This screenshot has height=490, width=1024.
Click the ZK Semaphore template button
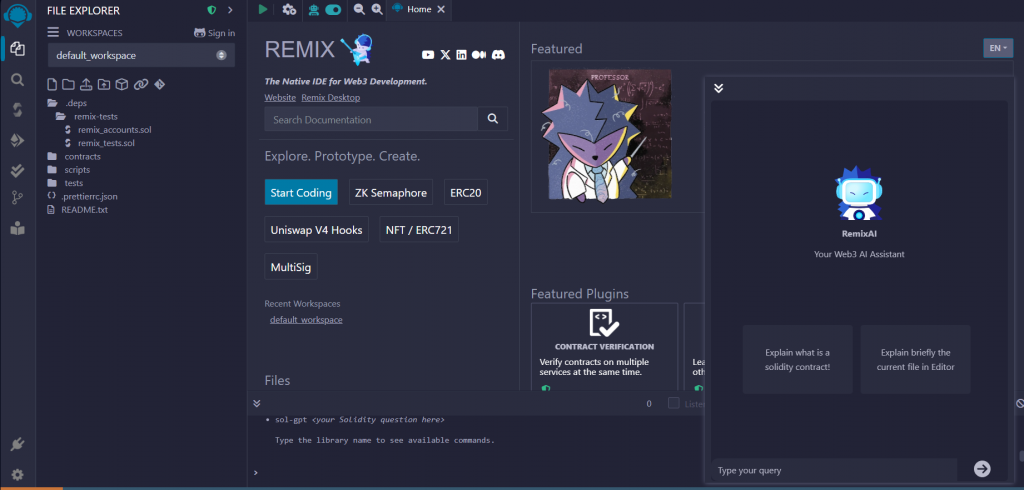(x=391, y=192)
